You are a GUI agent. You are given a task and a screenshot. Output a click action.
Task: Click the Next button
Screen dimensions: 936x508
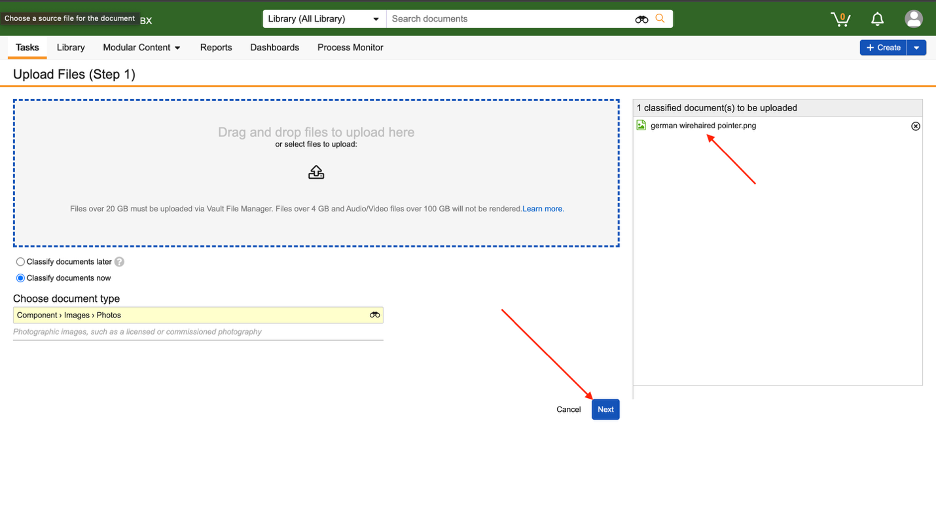(x=605, y=410)
